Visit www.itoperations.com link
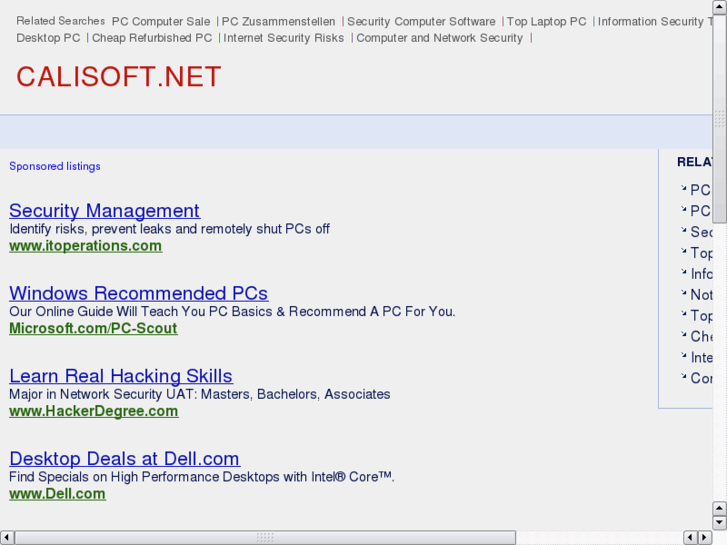The height and width of the screenshot is (545, 727). coord(86,246)
